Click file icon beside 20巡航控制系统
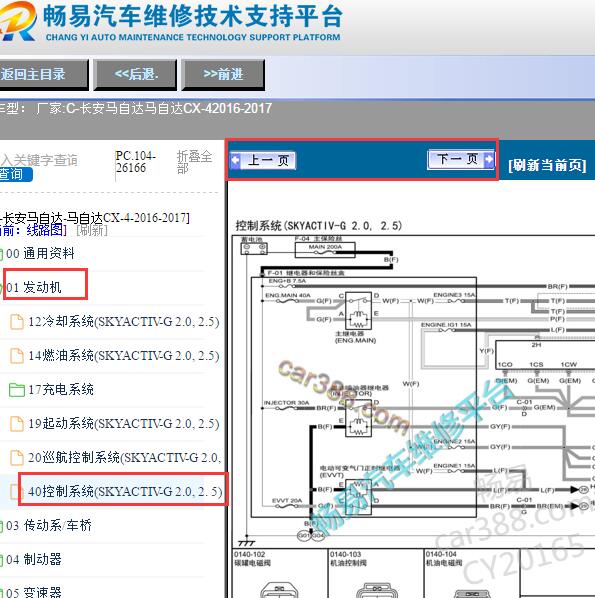Viewport: 595px width, 598px height. 17,457
